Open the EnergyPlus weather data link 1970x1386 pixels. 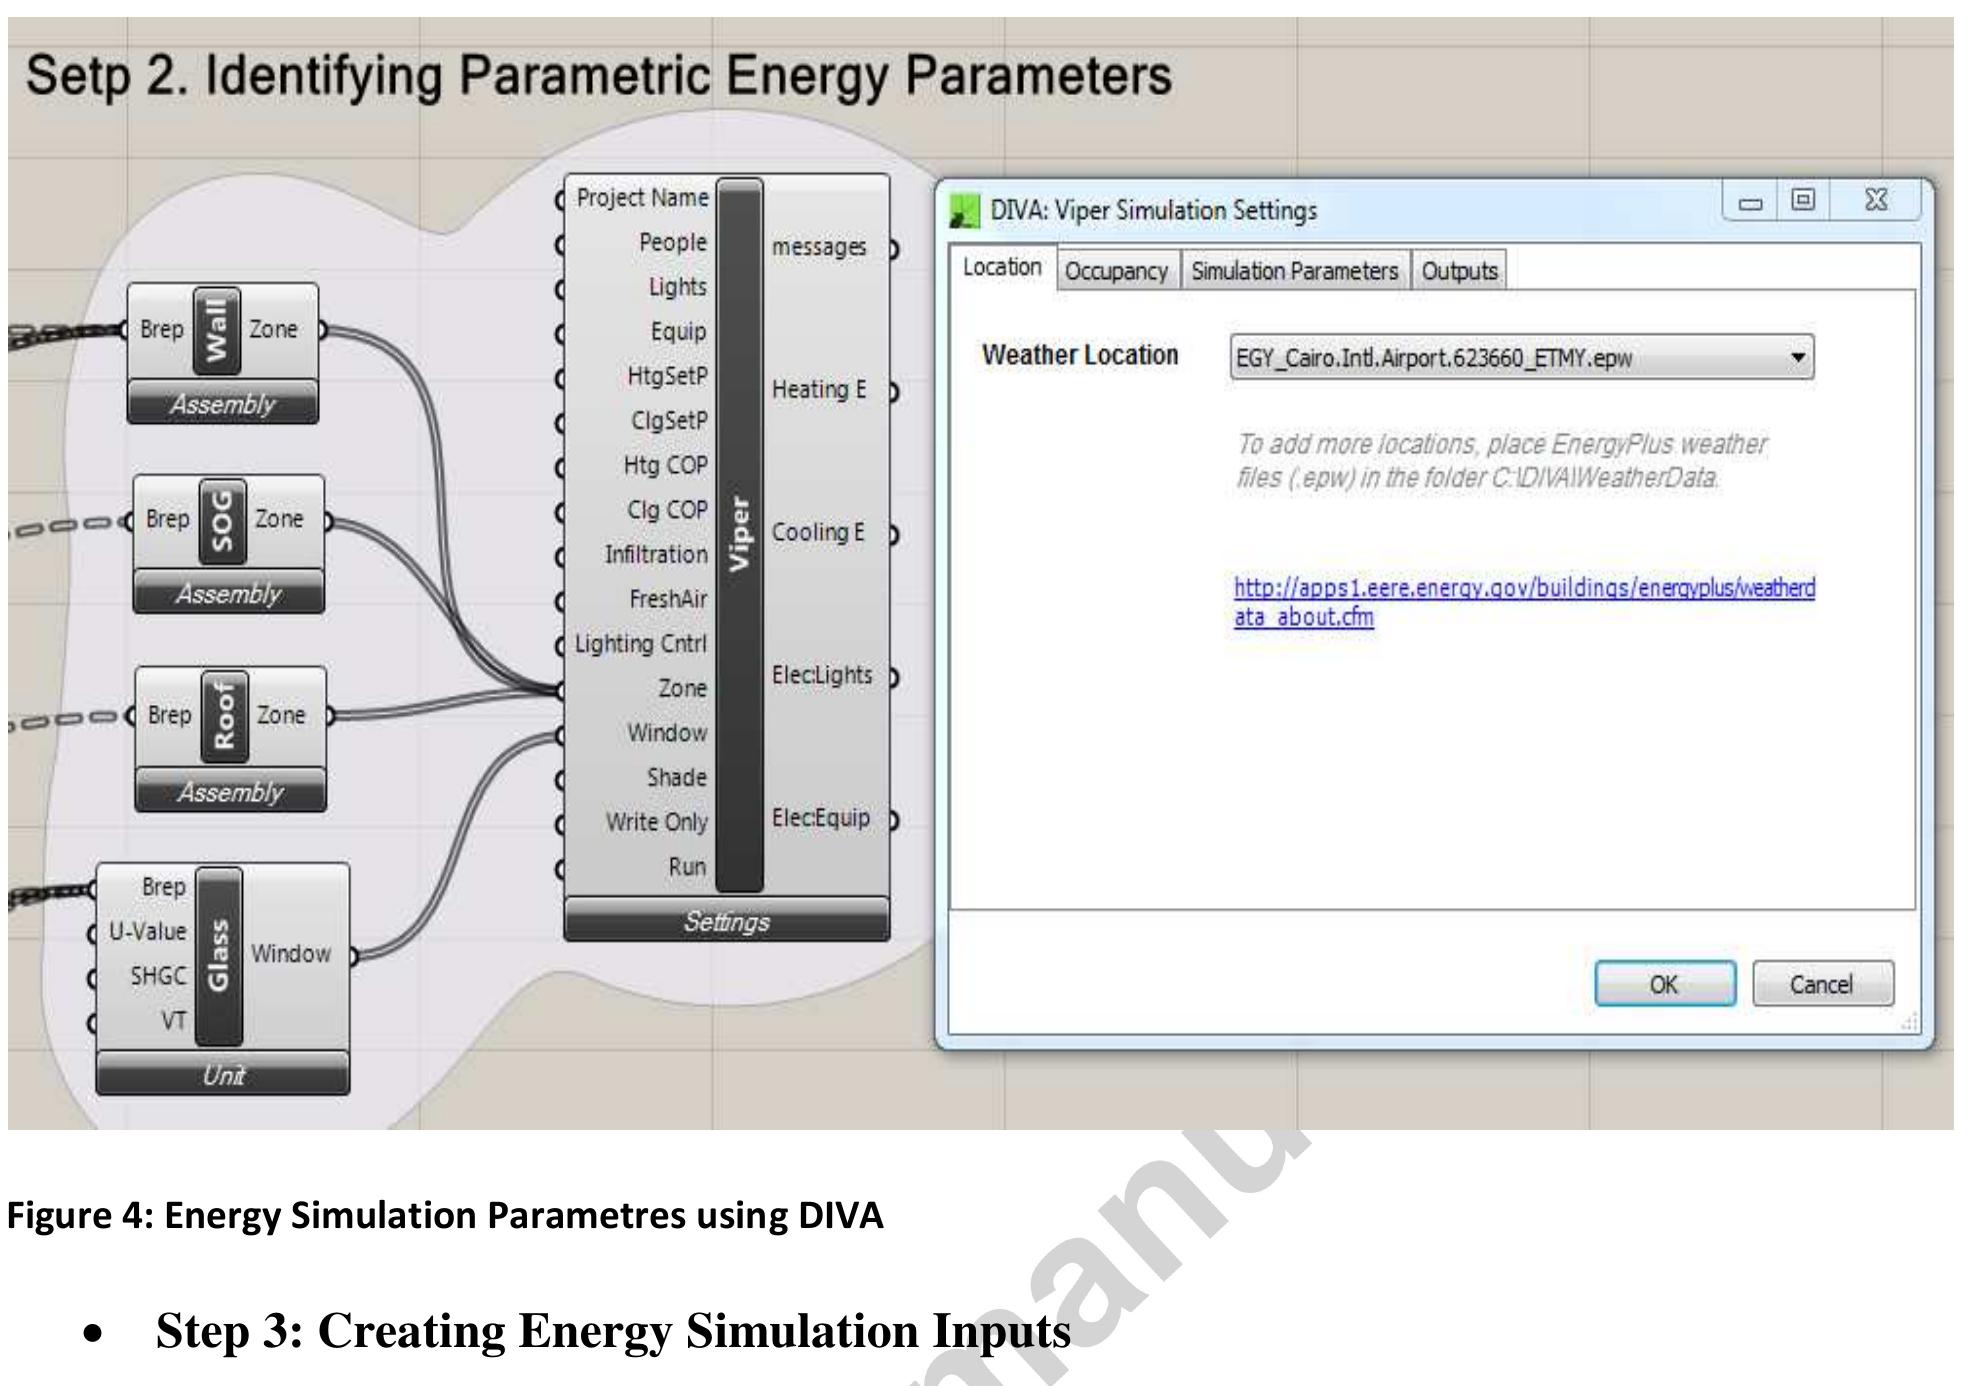pyautogui.click(x=1524, y=602)
